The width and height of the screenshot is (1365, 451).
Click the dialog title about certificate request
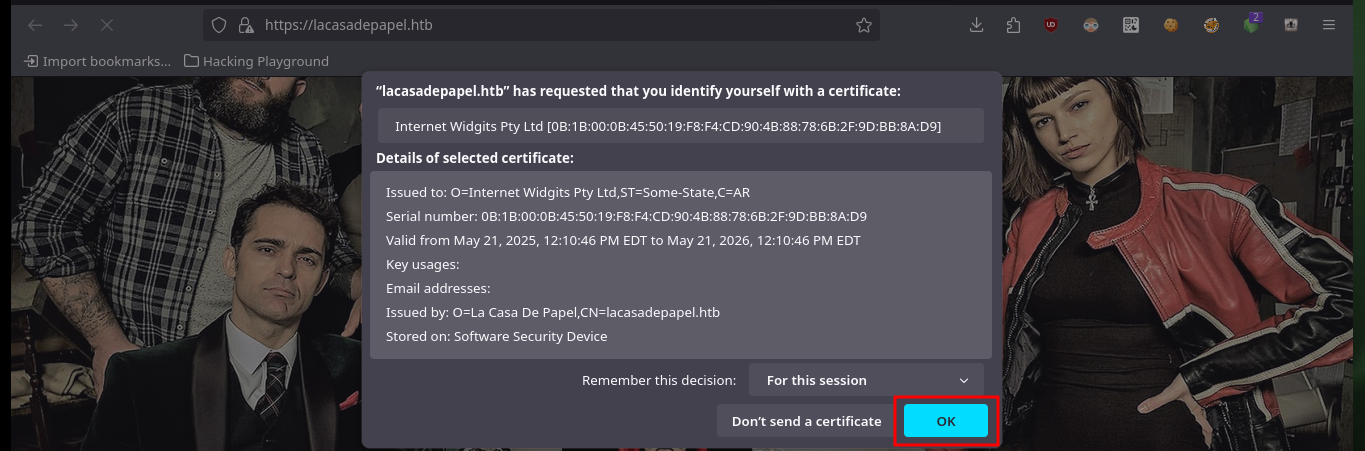click(x=638, y=90)
